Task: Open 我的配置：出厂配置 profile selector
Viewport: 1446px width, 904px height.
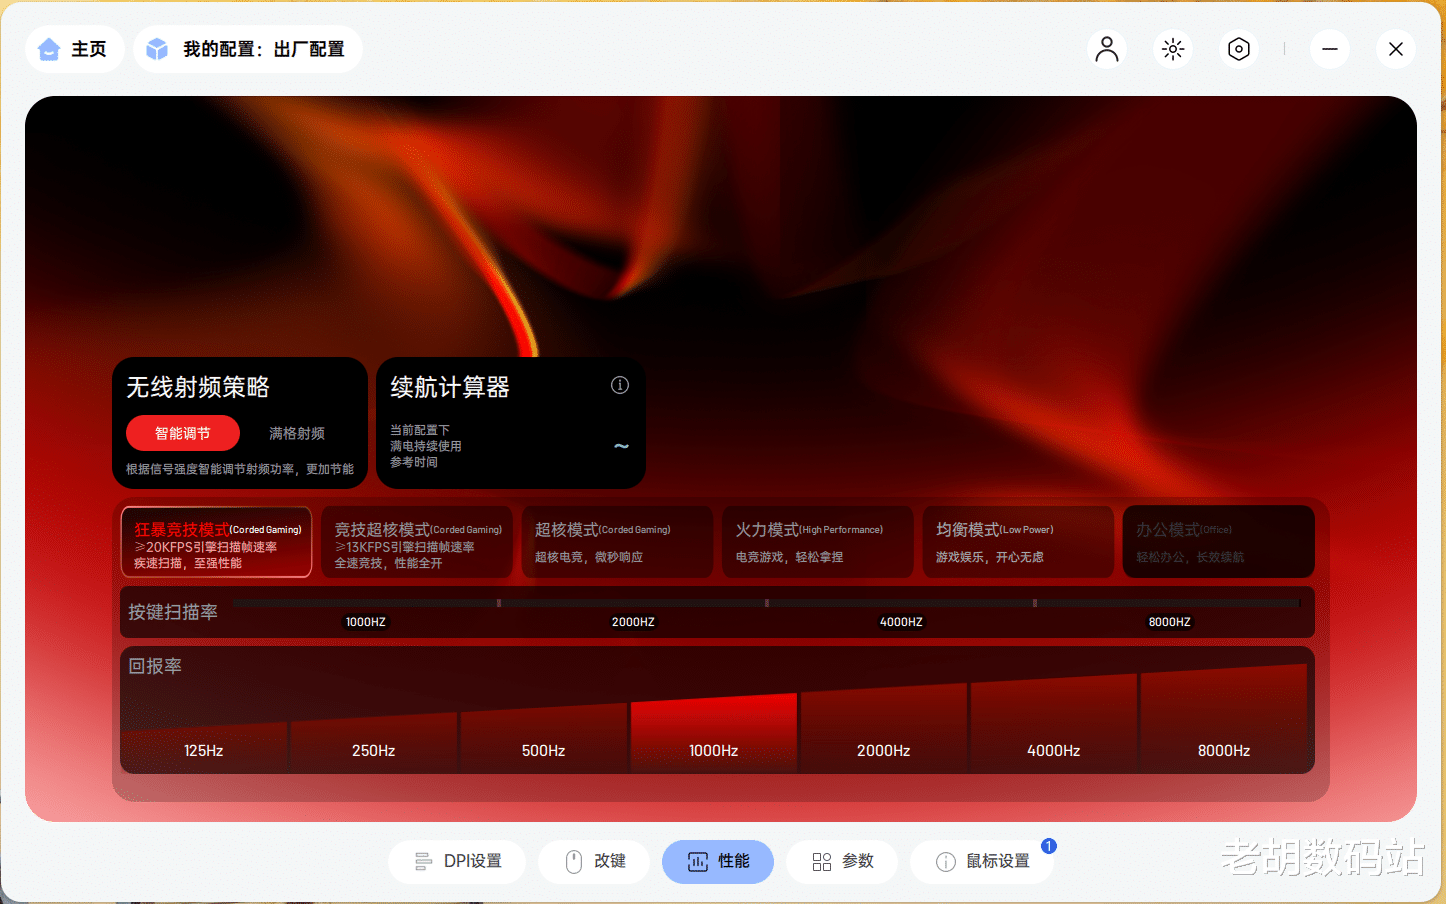Action: click(x=247, y=49)
